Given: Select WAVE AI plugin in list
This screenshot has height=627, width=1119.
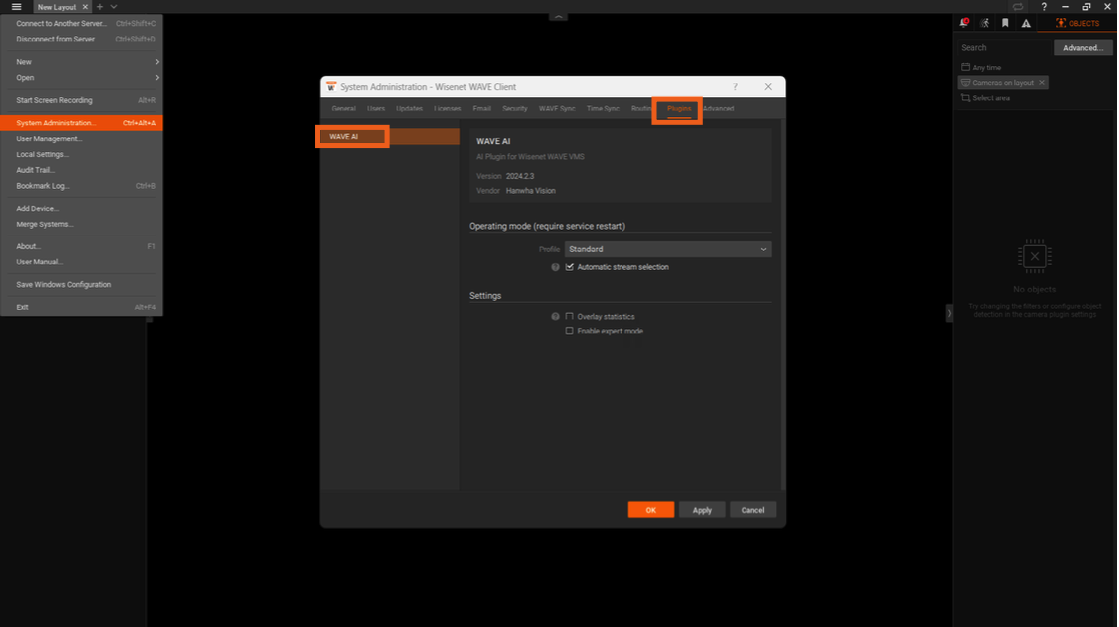Looking at the screenshot, I should pos(390,137).
